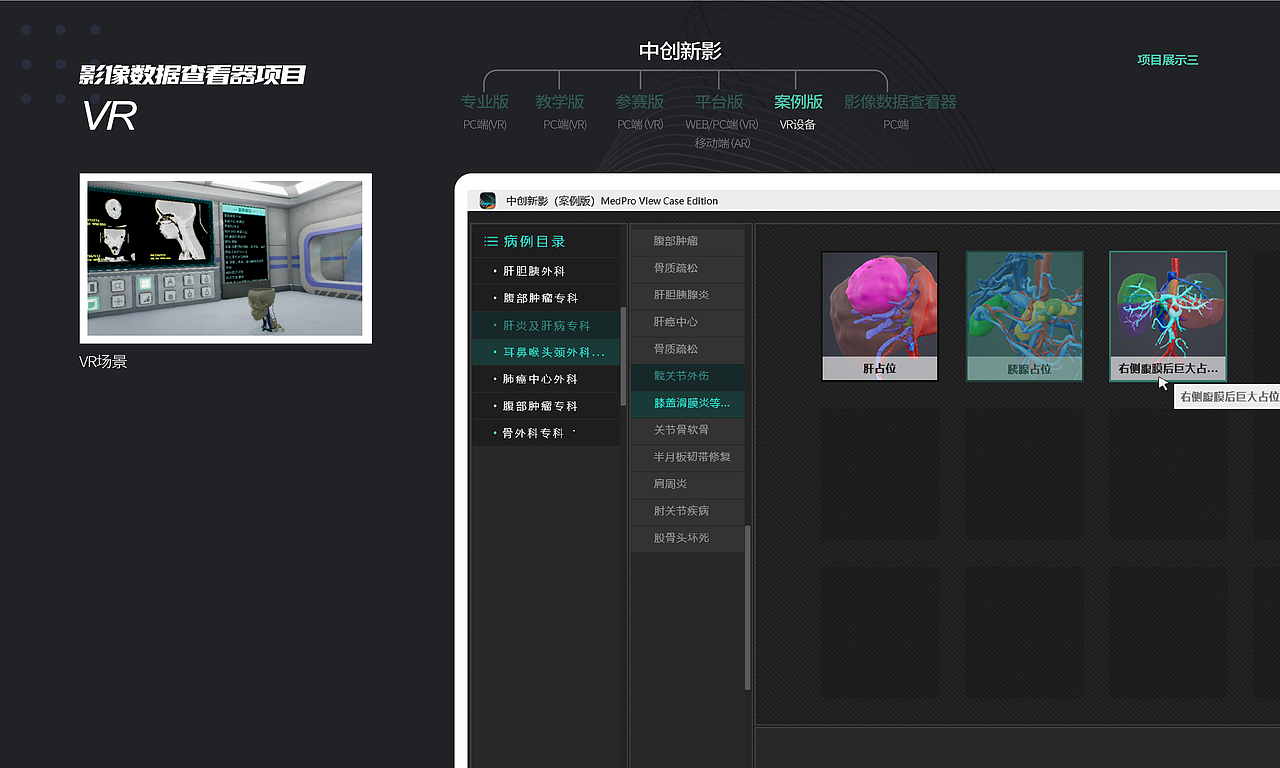This screenshot has height=768, width=1280.
Task: Select the 平台版 edition tab
Action: pos(720,102)
